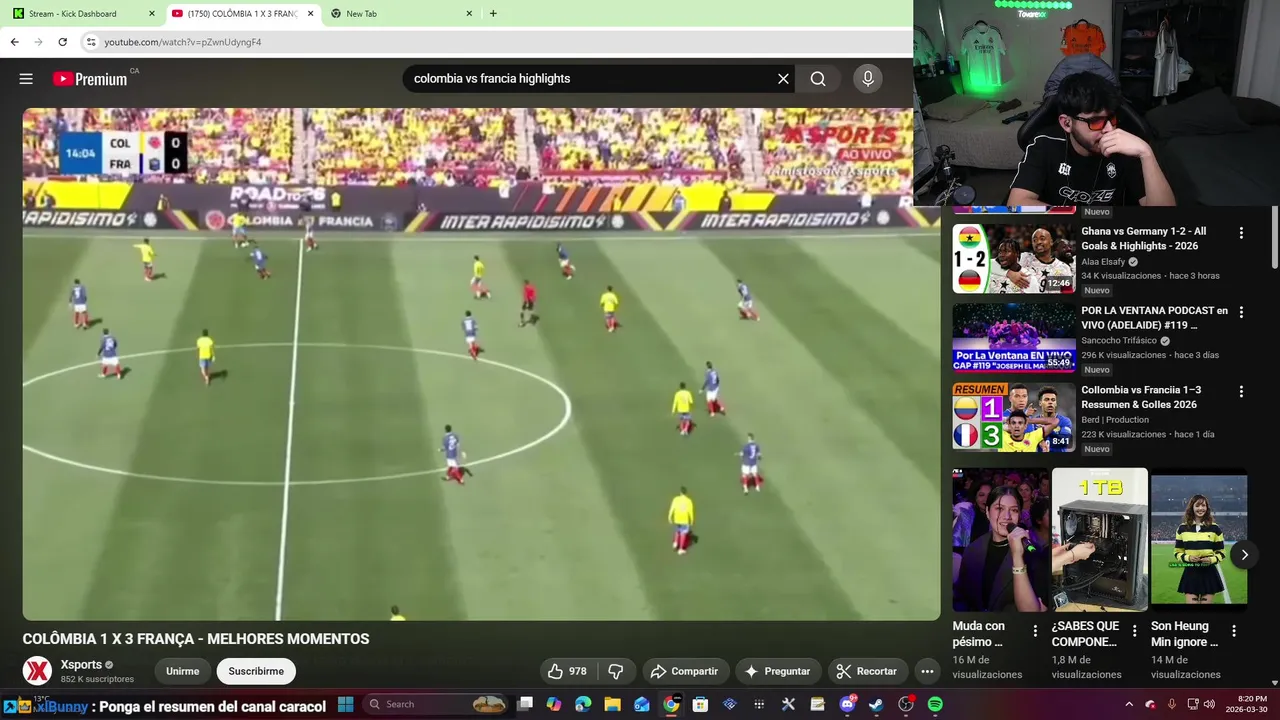The width and height of the screenshot is (1280, 720).
Task: Open the Xsports channel avatar
Action: click(38, 671)
